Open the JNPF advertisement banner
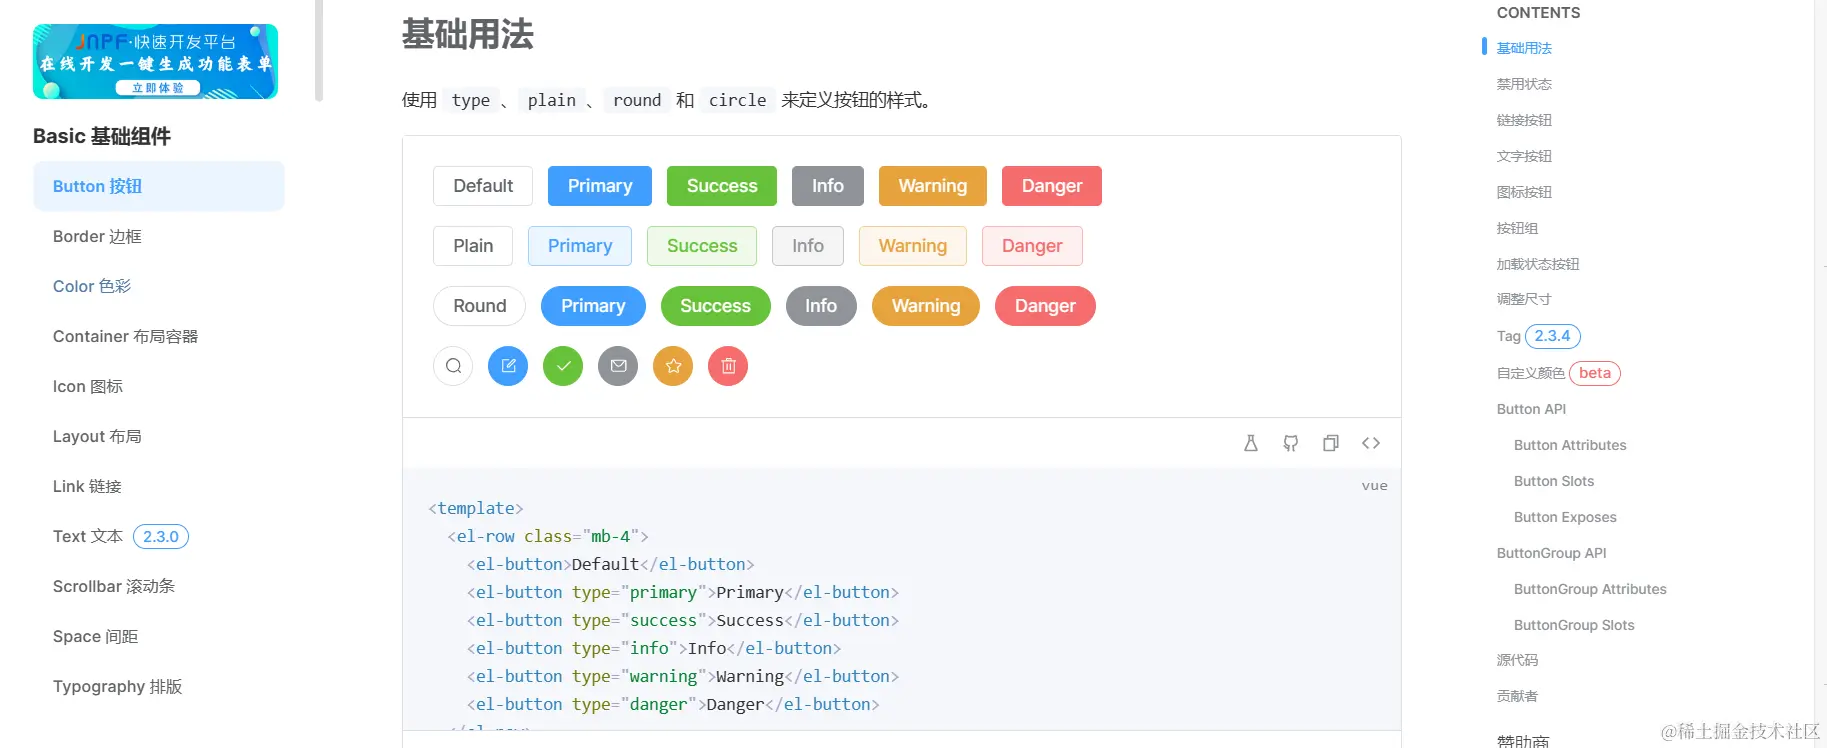 click(155, 61)
